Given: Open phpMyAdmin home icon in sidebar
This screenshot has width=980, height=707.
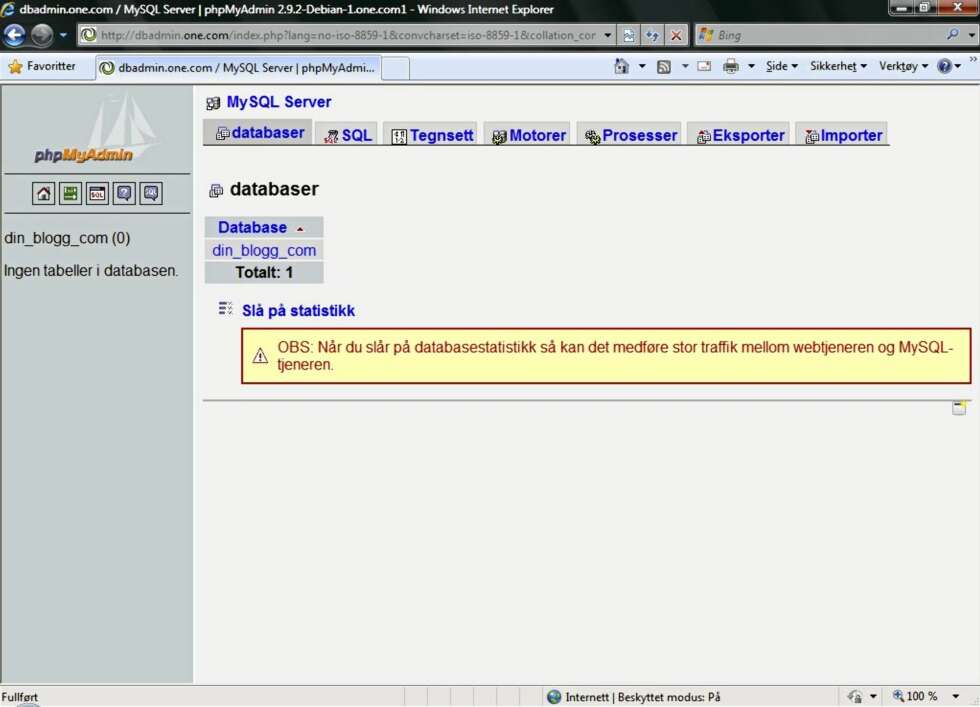Looking at the screenshot, I should click(x=43, y=193).
